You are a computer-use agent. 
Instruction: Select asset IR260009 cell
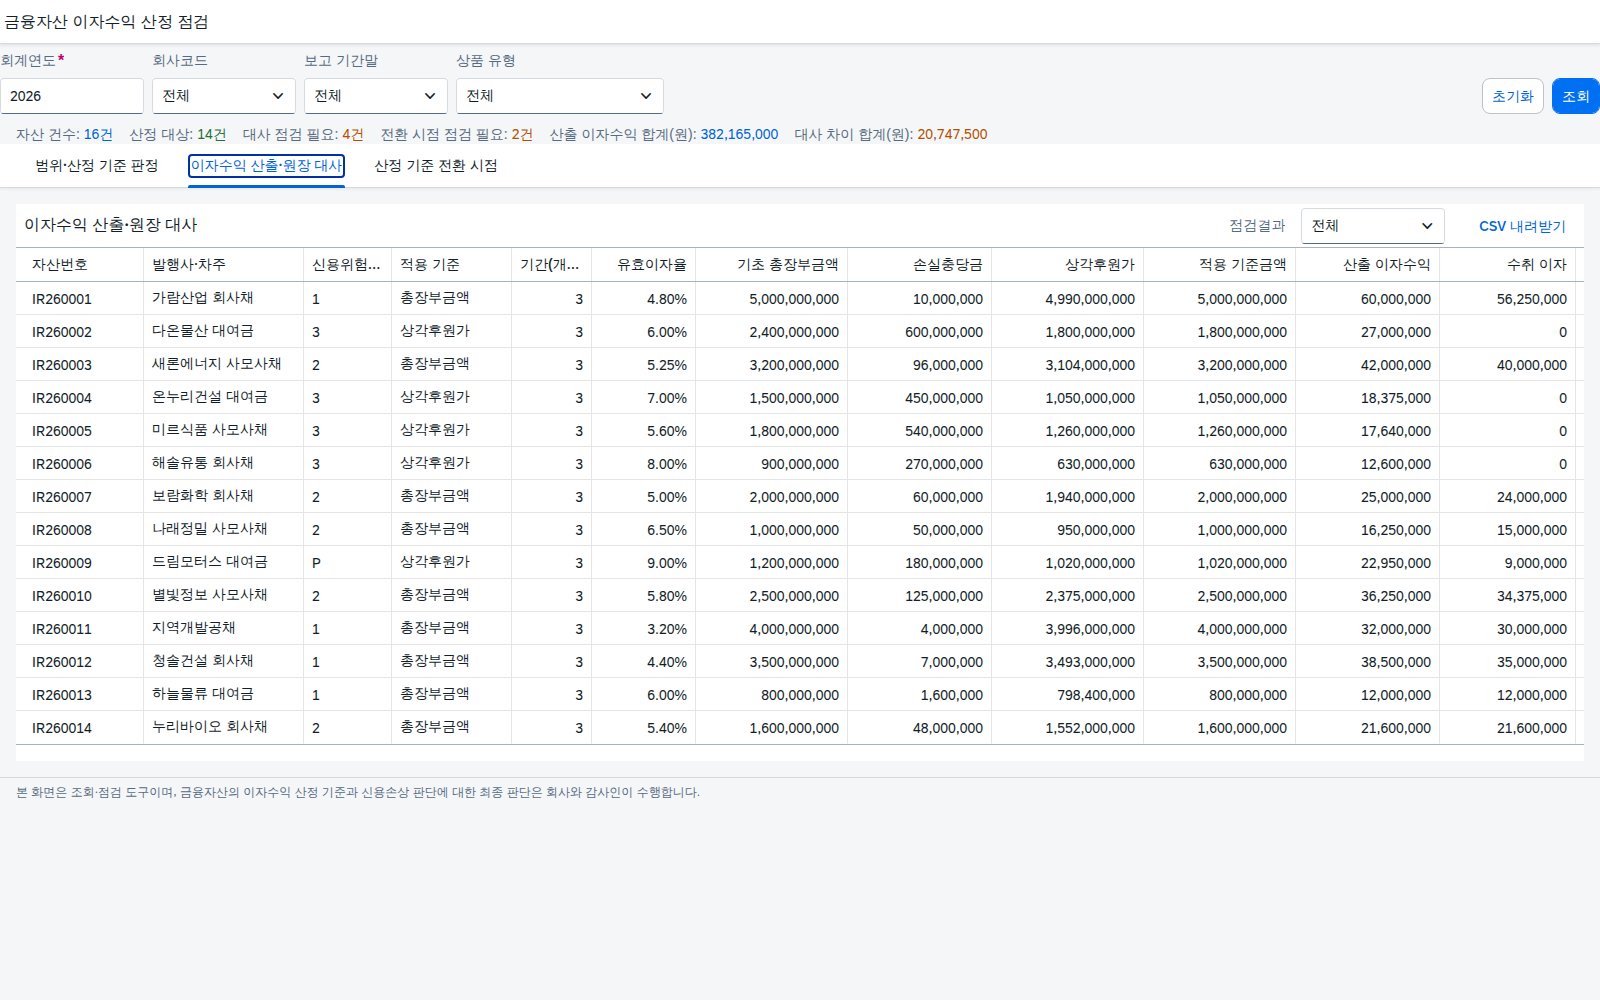point(80,563)
